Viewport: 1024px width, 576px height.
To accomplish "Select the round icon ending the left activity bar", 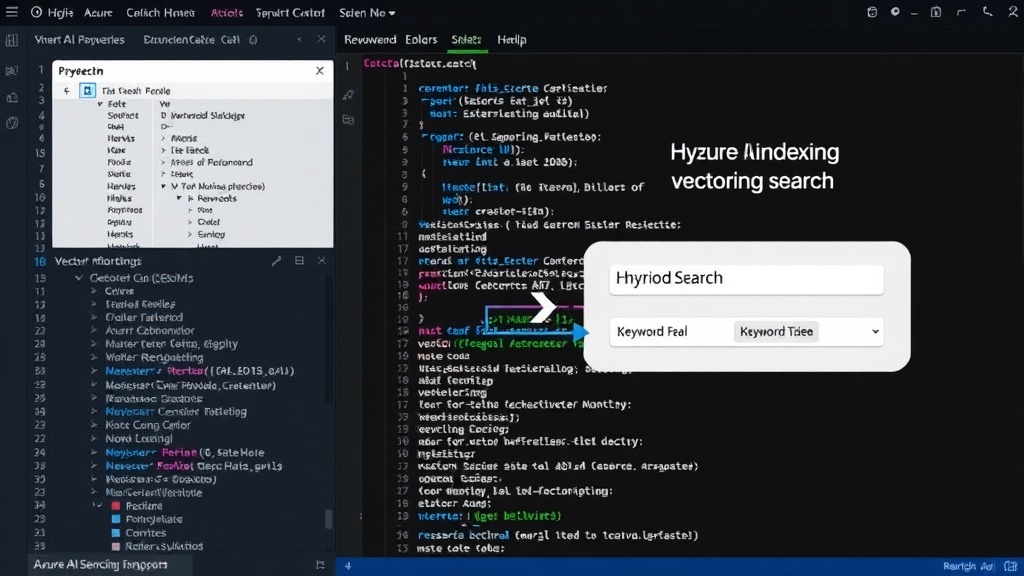I will coord(12,123).
